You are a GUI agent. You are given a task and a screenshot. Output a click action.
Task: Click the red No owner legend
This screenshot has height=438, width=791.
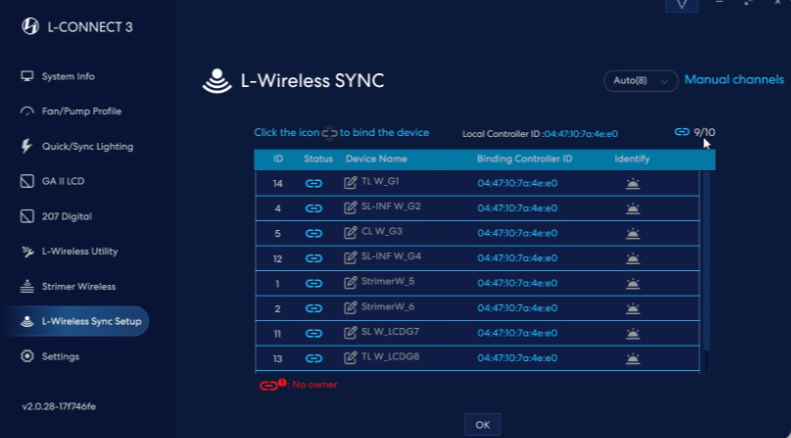[x=298, y=385]
